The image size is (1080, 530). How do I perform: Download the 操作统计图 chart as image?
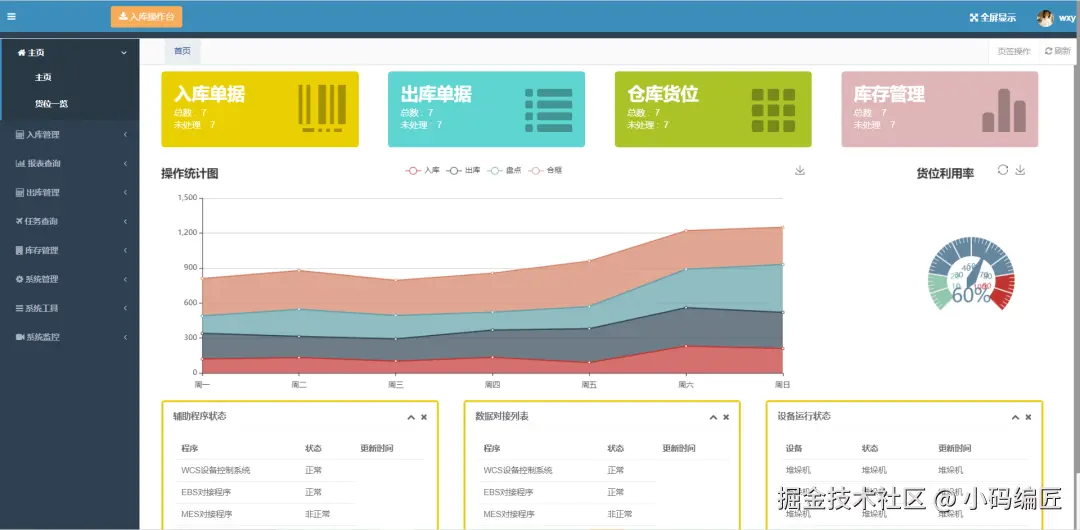pos(800,170)
